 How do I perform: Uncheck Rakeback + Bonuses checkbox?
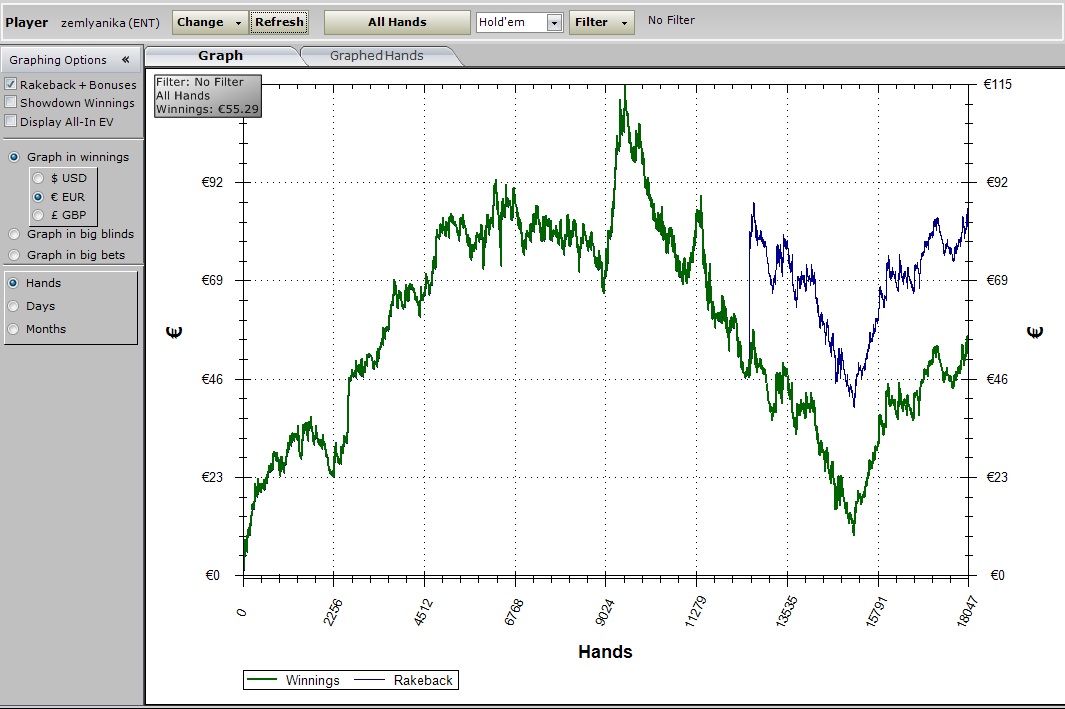coord(11,85)
